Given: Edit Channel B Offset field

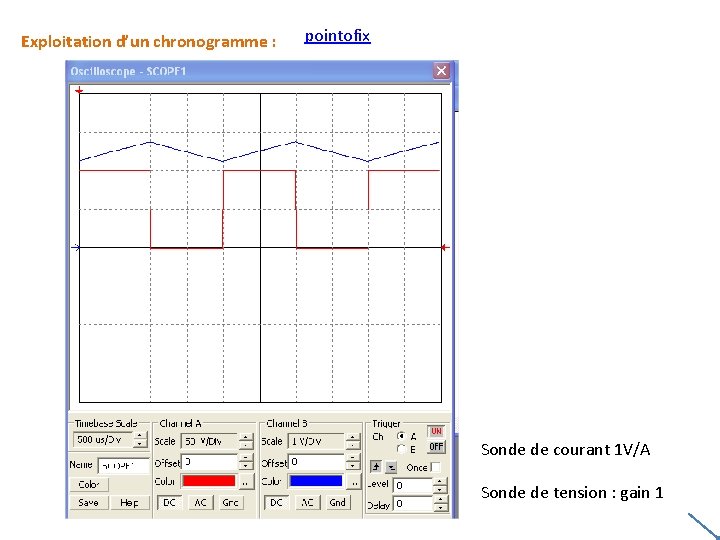Looking at the screenshot, I should click(x=316, y=462).
